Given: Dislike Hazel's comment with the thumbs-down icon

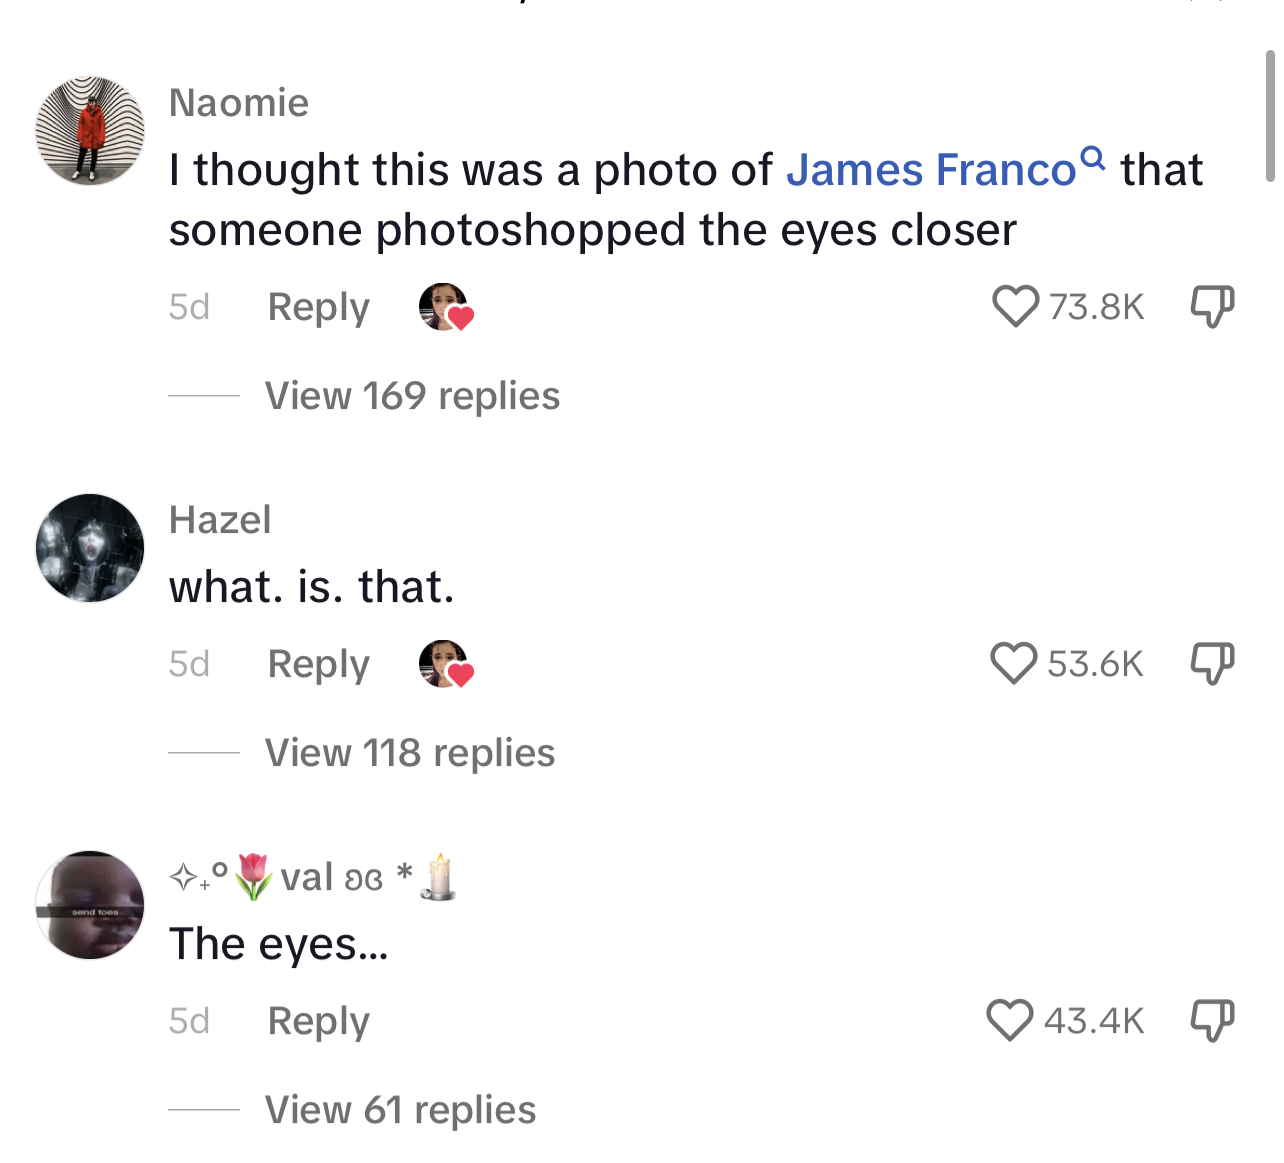Looking at the screenshot, I should pos(1212,664).
